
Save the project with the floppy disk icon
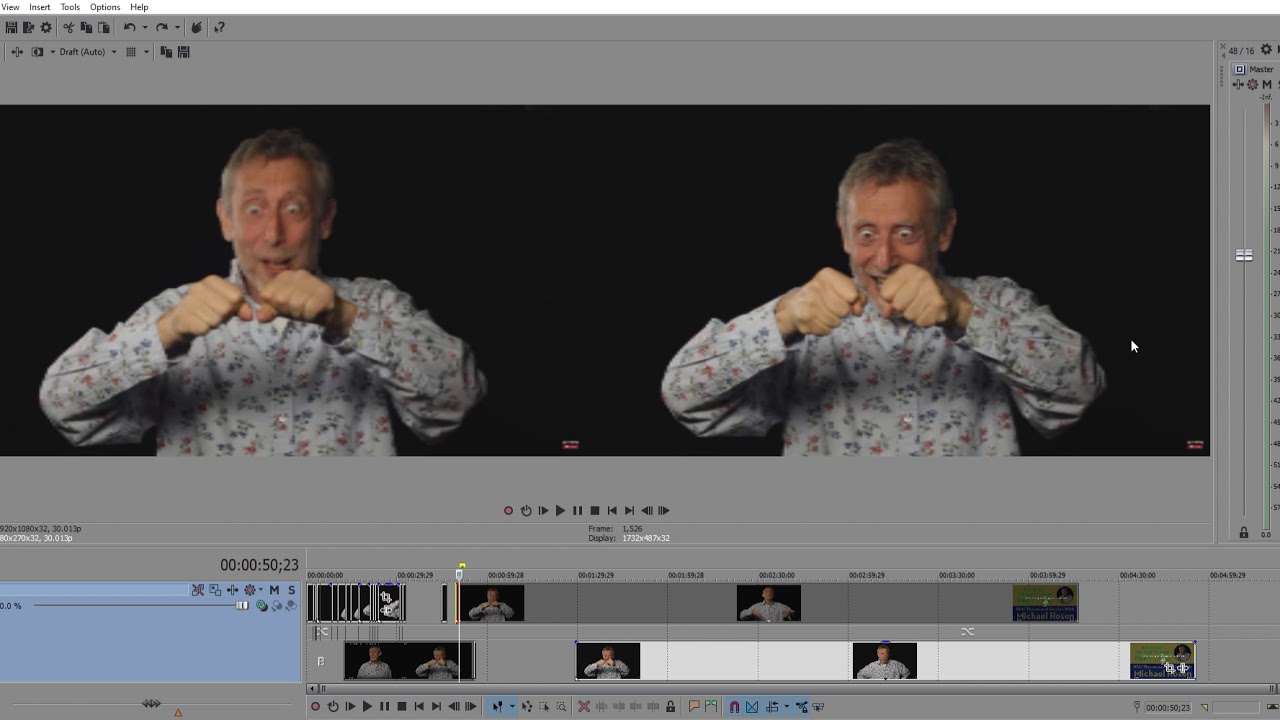coord(11,28)
